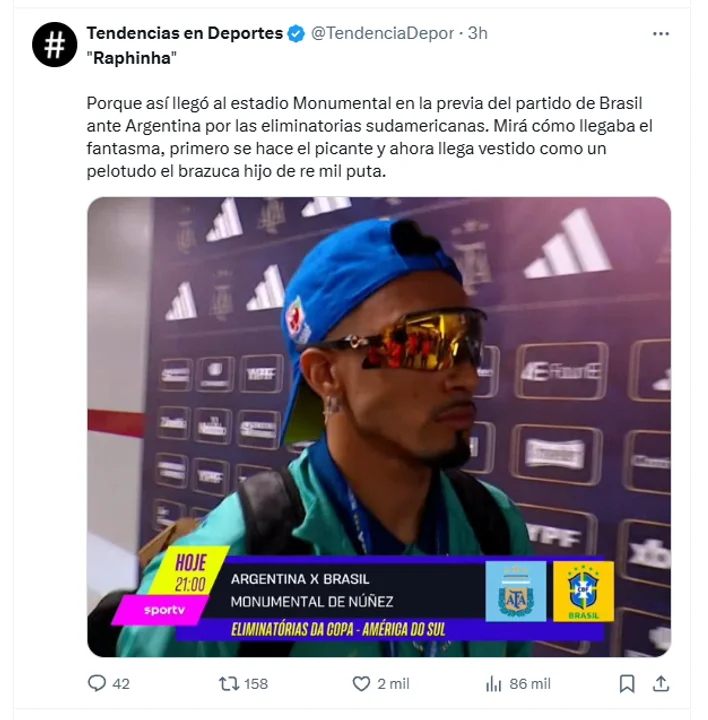708x720 pixels.
Task: Bookmark this tweet
Action: click(627, 684)
